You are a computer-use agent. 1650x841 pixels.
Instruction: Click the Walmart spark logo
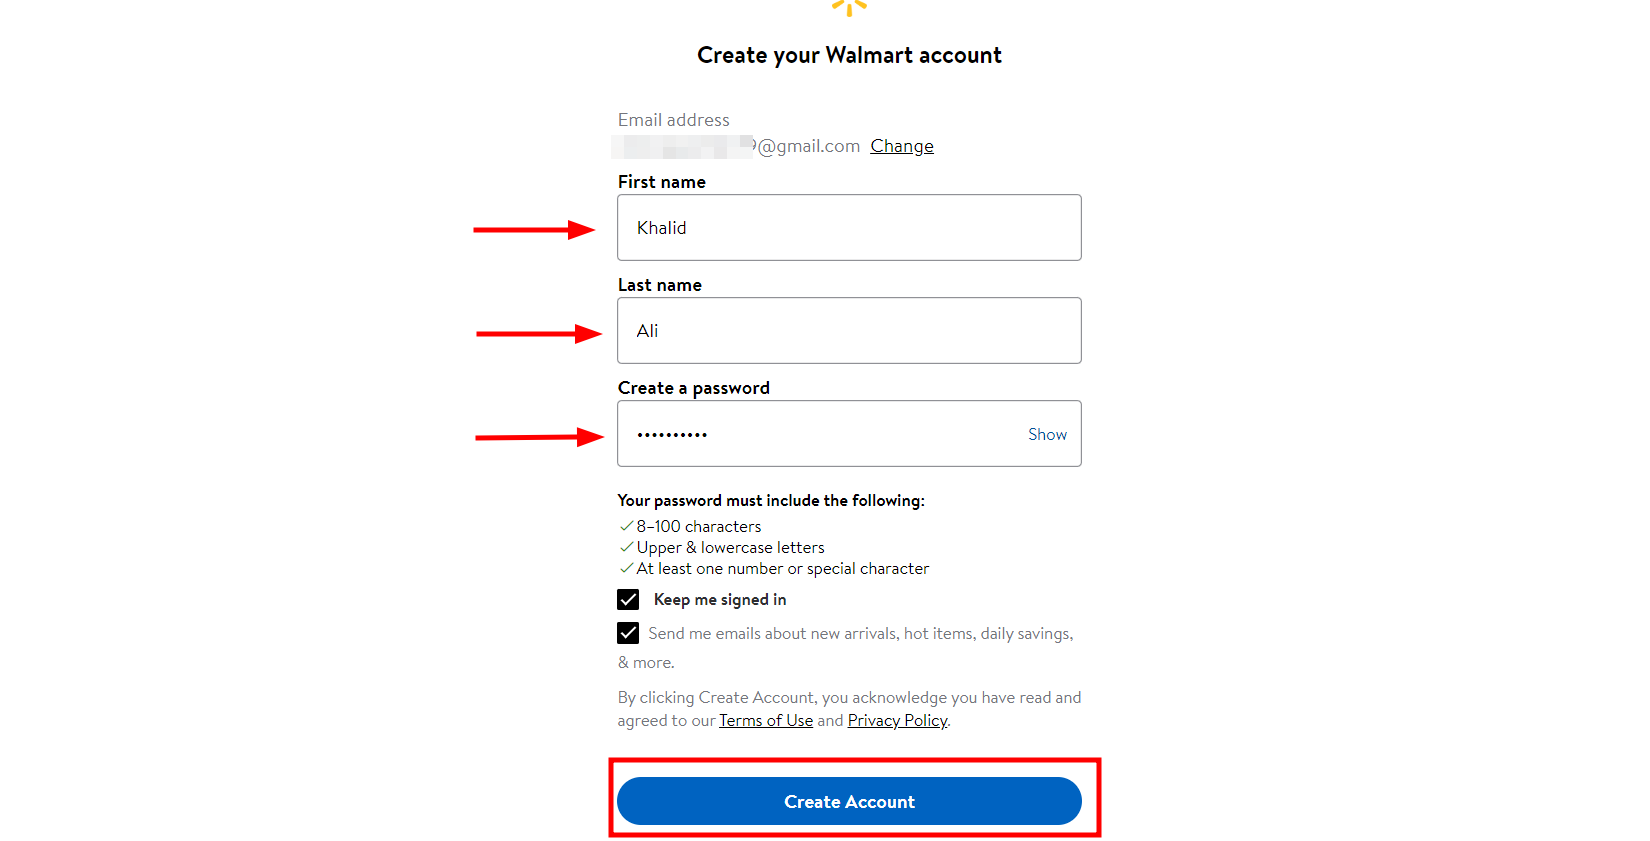coord(848,7)
